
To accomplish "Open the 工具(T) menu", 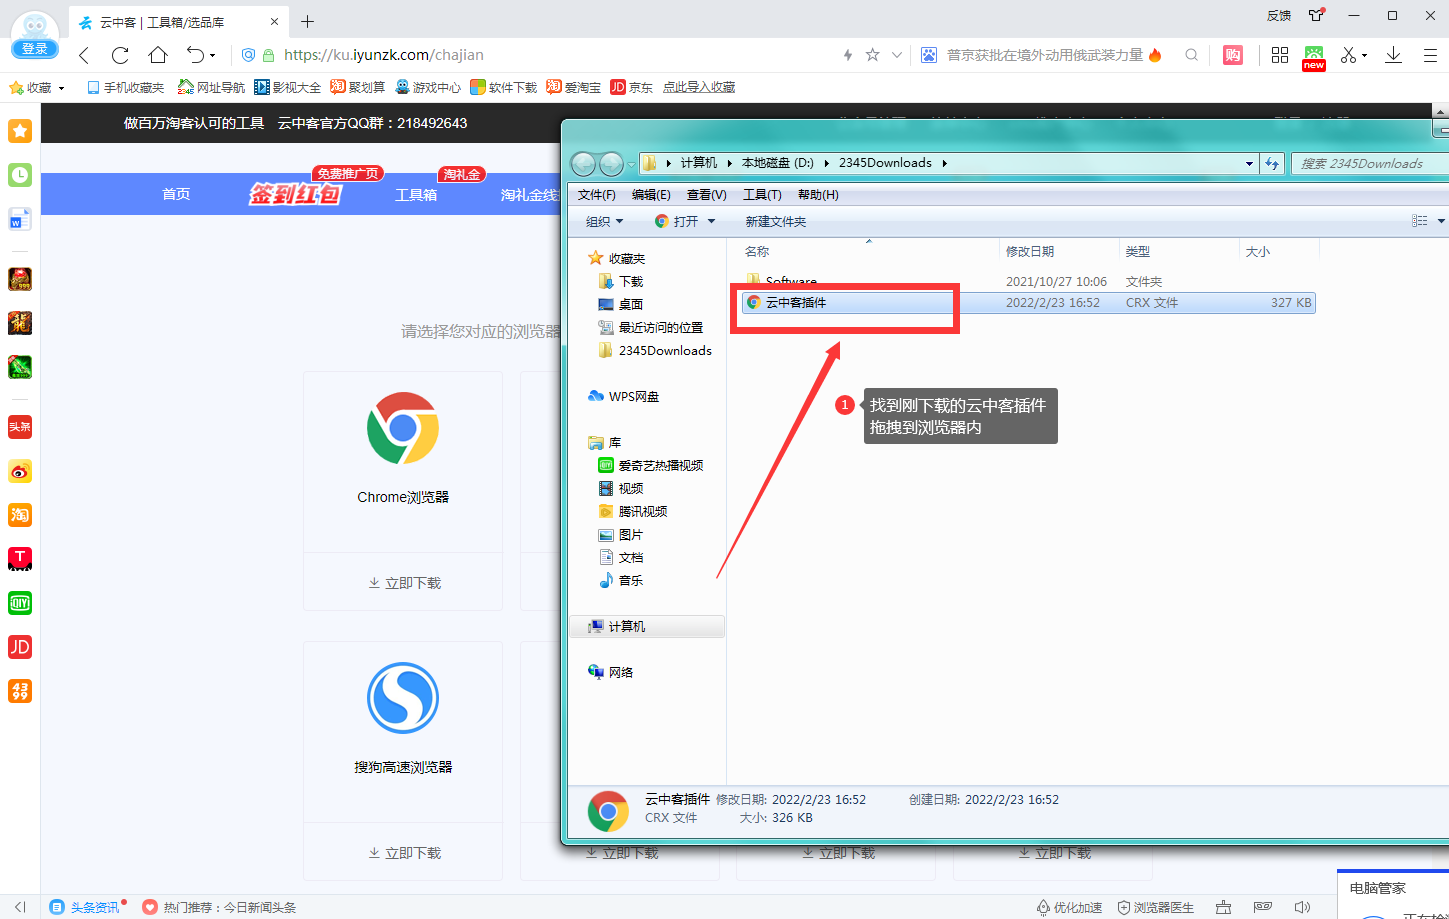I will [762, 195].
